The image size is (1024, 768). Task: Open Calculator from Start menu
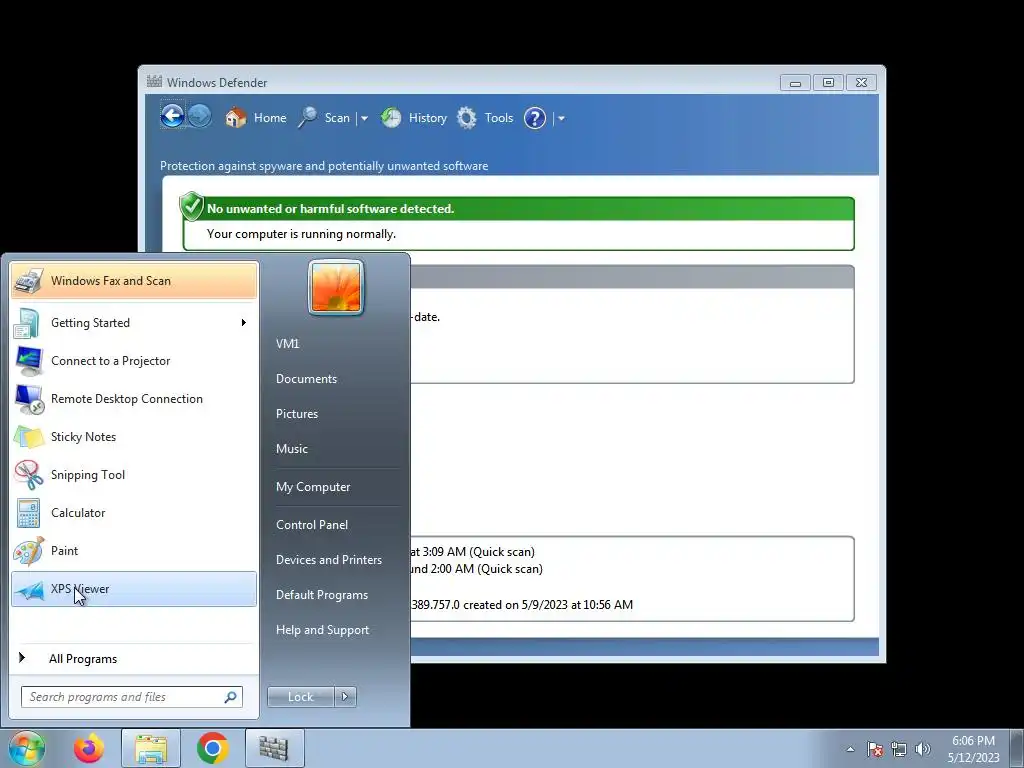135,513
